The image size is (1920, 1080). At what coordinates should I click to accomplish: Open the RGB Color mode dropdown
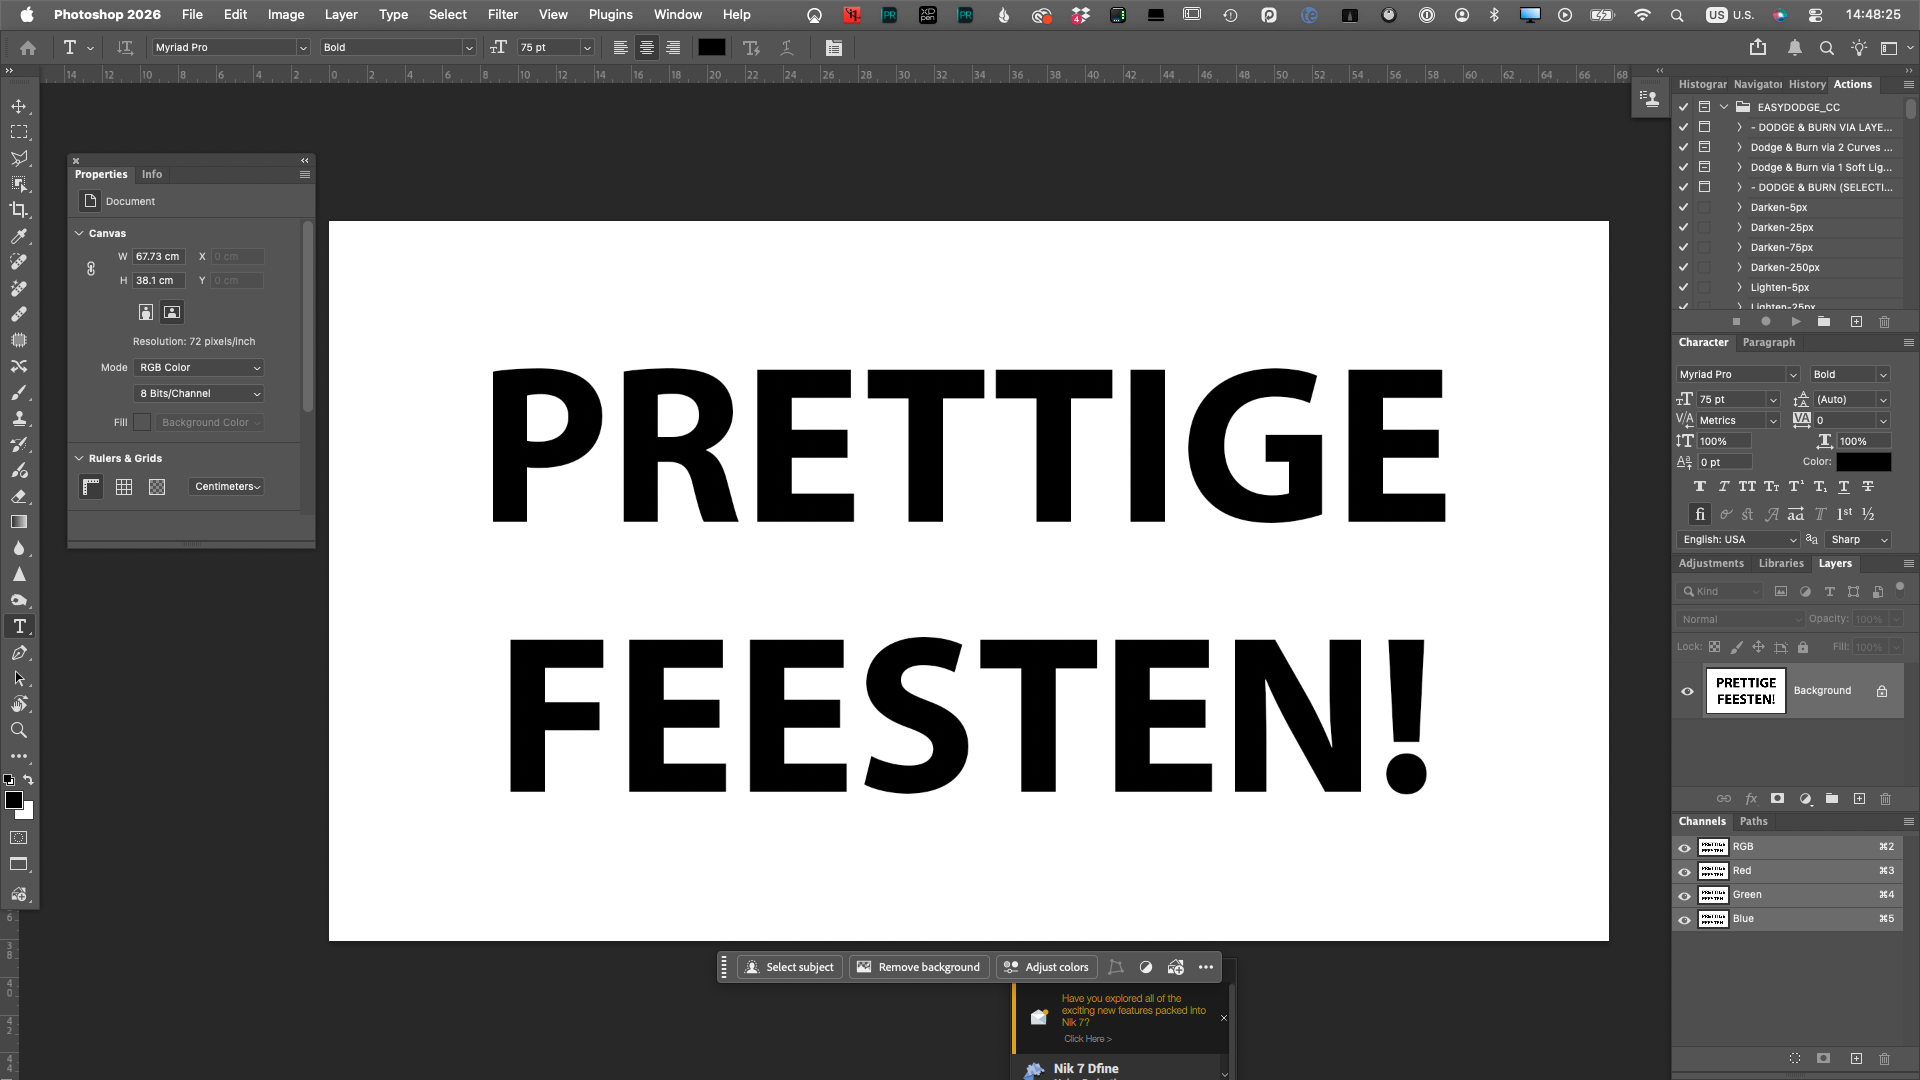point(200,368)
